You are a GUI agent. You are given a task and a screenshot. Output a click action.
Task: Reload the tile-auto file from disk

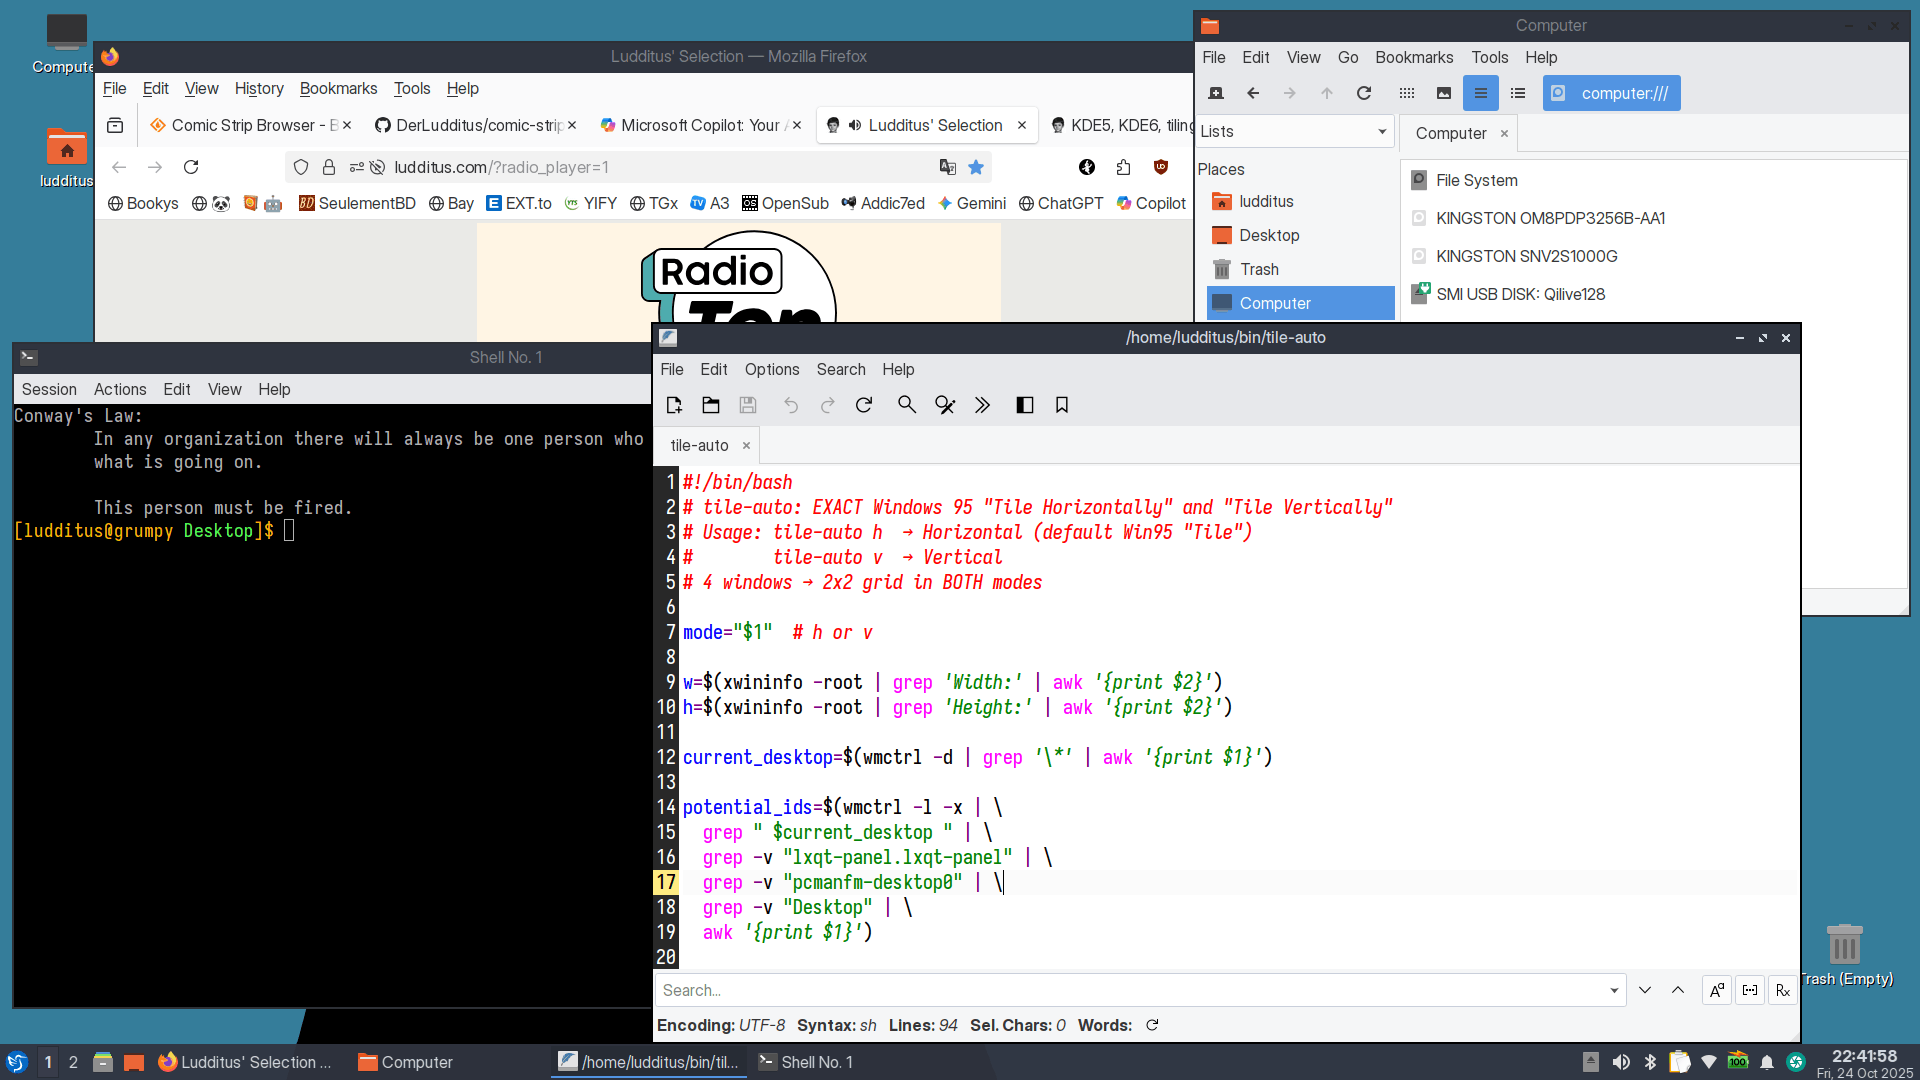(x=864, y=405)
